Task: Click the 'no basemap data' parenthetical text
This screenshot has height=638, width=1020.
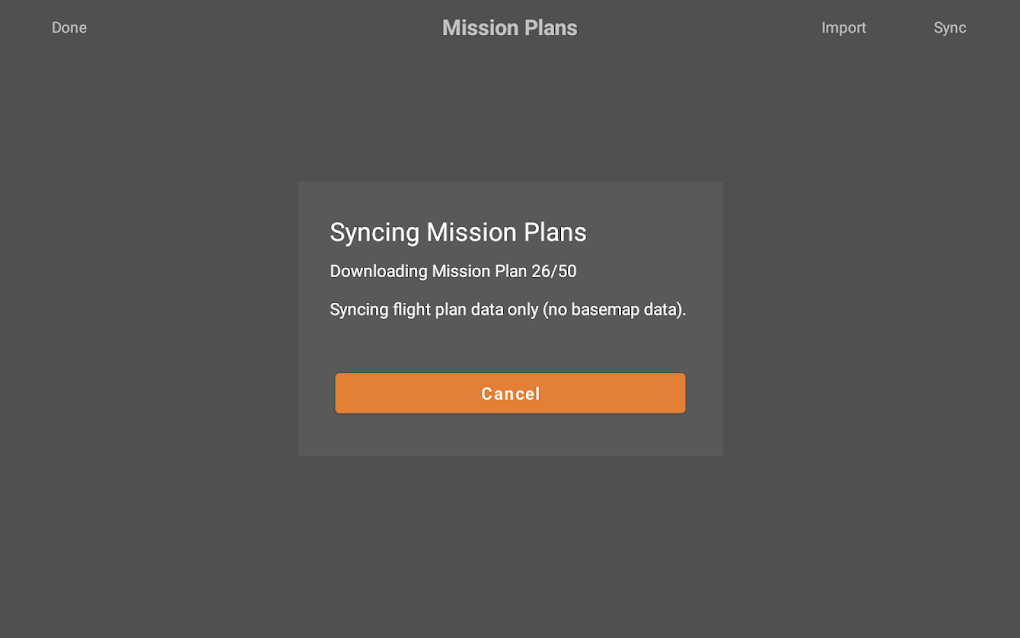Action: (614, 310)
